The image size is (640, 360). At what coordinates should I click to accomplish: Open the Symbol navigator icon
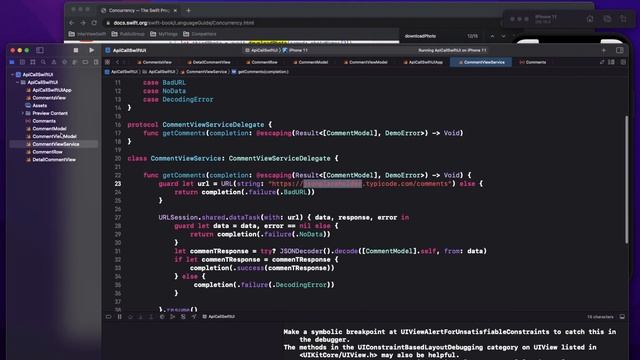(x=33, y=62)
